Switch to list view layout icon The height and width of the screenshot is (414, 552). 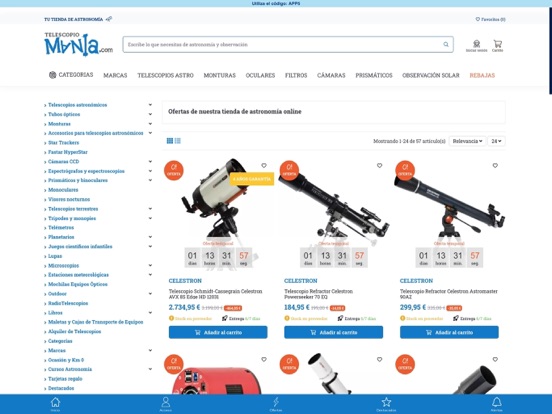[x=178, y=141]
